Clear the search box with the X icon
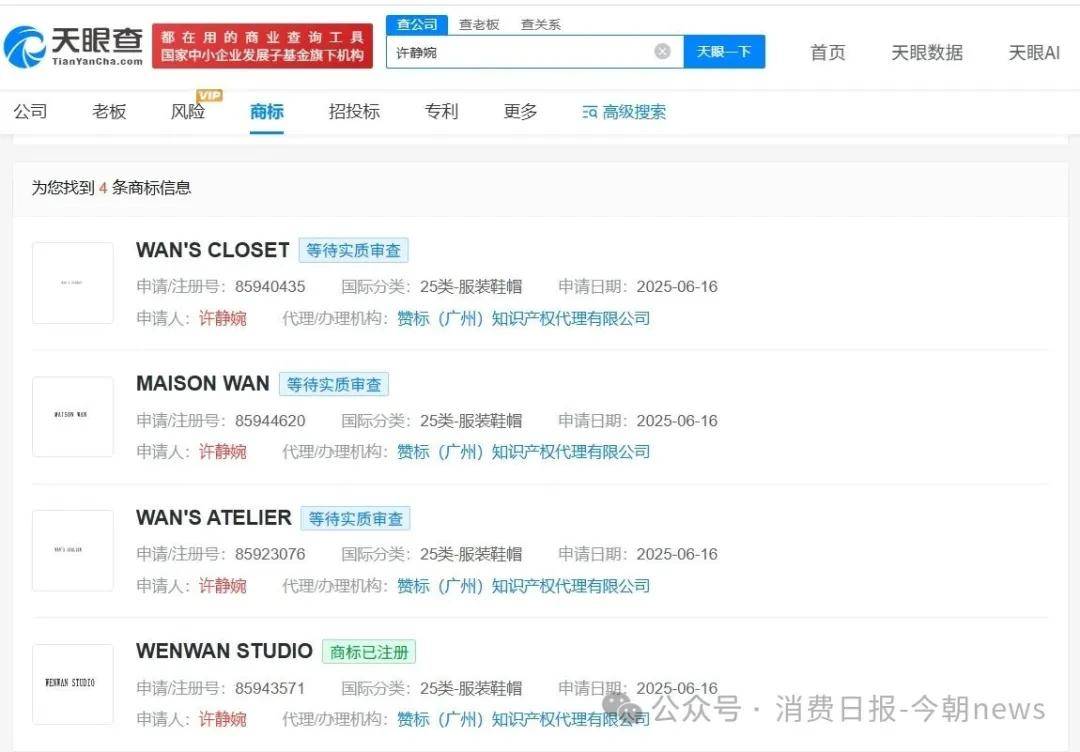 click(662, 52)
